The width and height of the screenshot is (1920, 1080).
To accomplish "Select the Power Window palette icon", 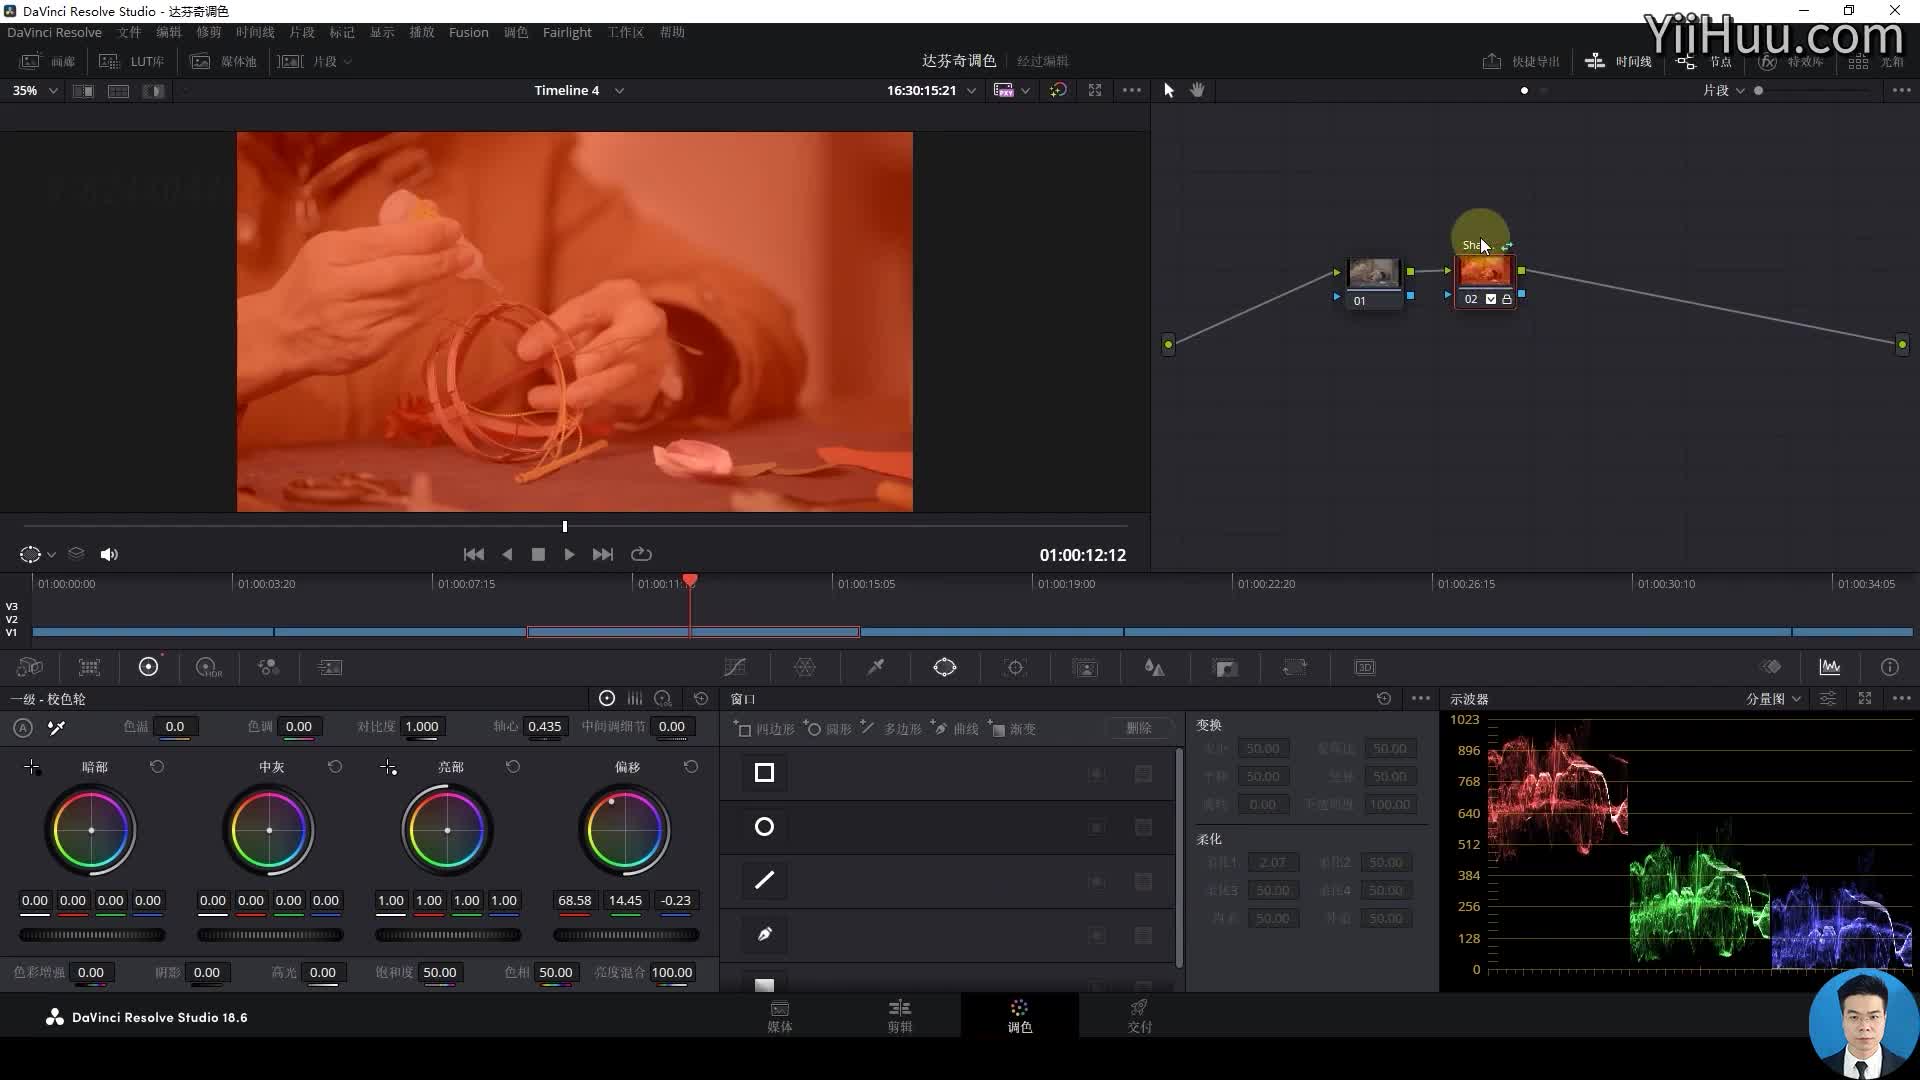I will click(945, 667).
